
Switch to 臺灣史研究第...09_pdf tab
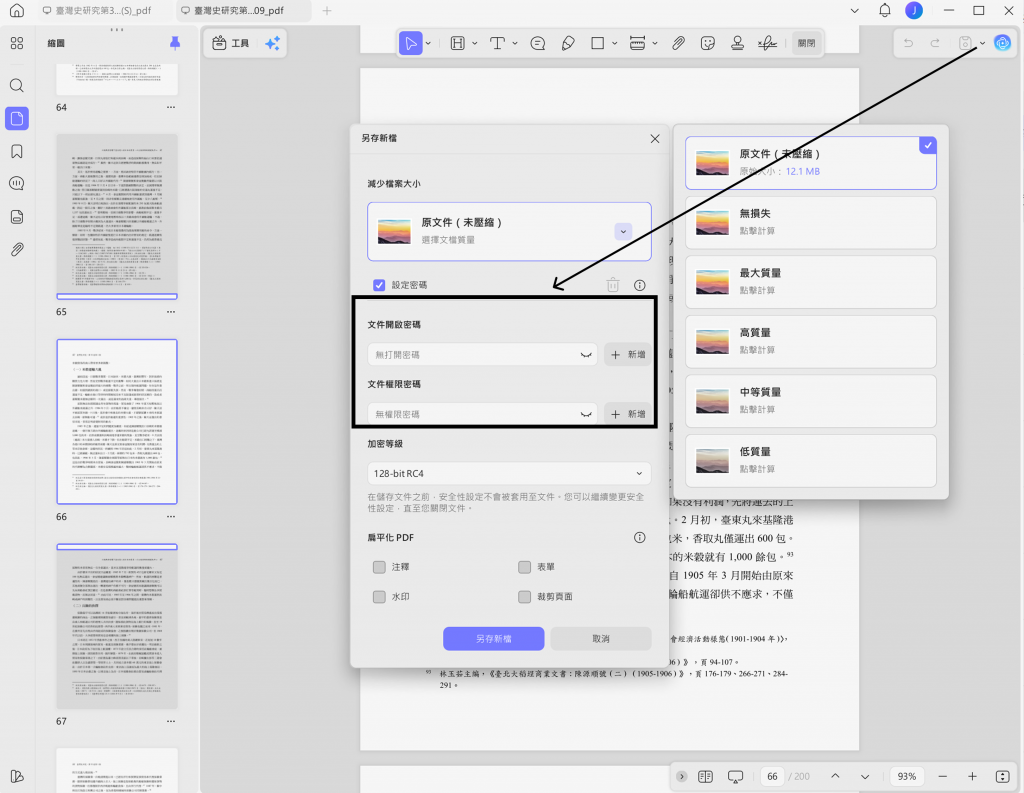[239, 10]
